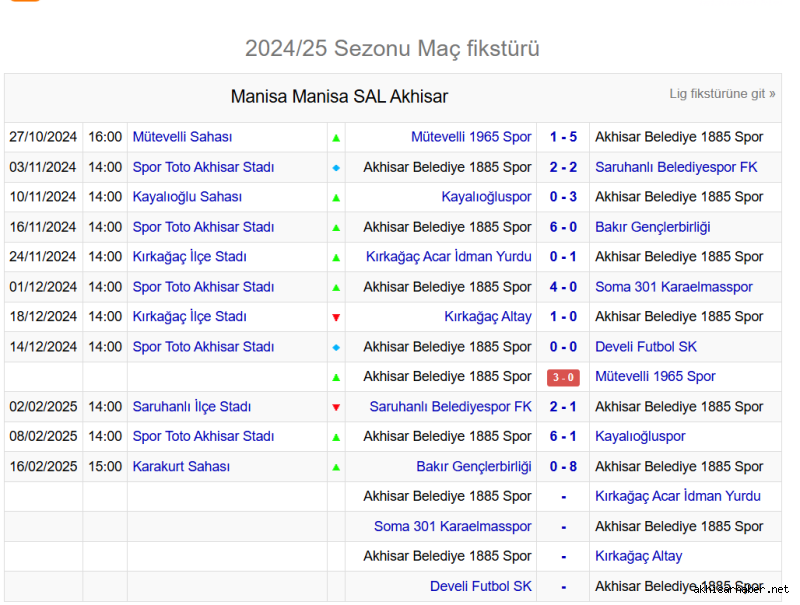Viewport: 800px width, 605px height.
Task: Open Spor Toto Akhisar Stadı link on 16/11/2024
Action: click(203, 227)
